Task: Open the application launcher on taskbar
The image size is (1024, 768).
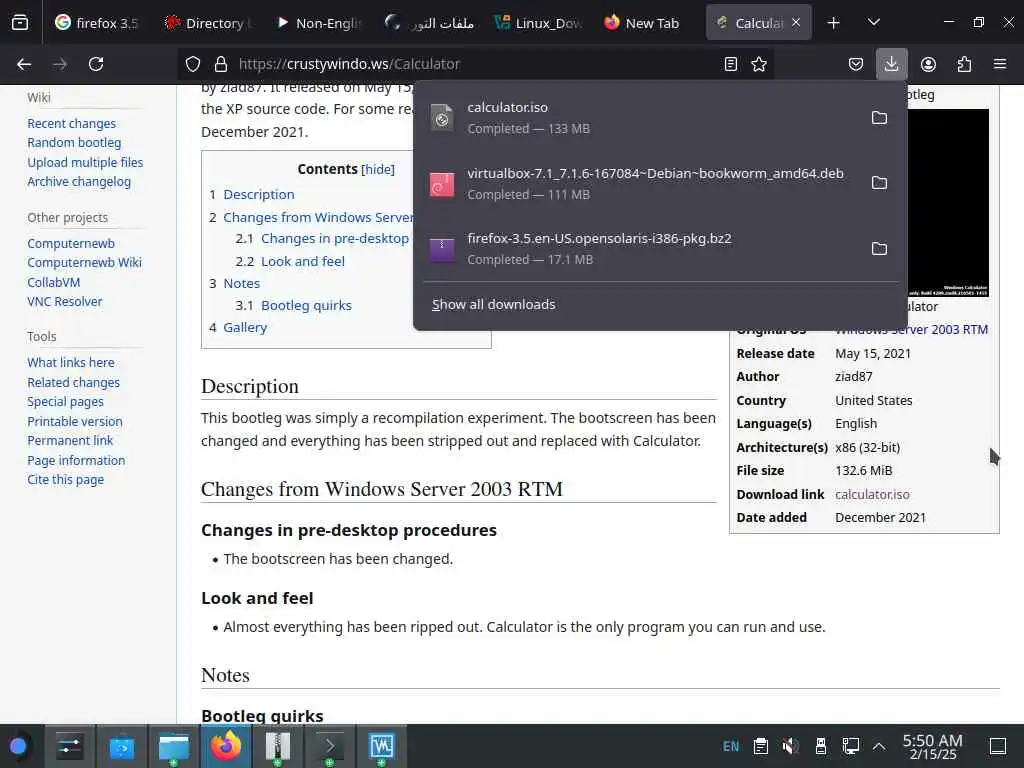Action: 18,746
